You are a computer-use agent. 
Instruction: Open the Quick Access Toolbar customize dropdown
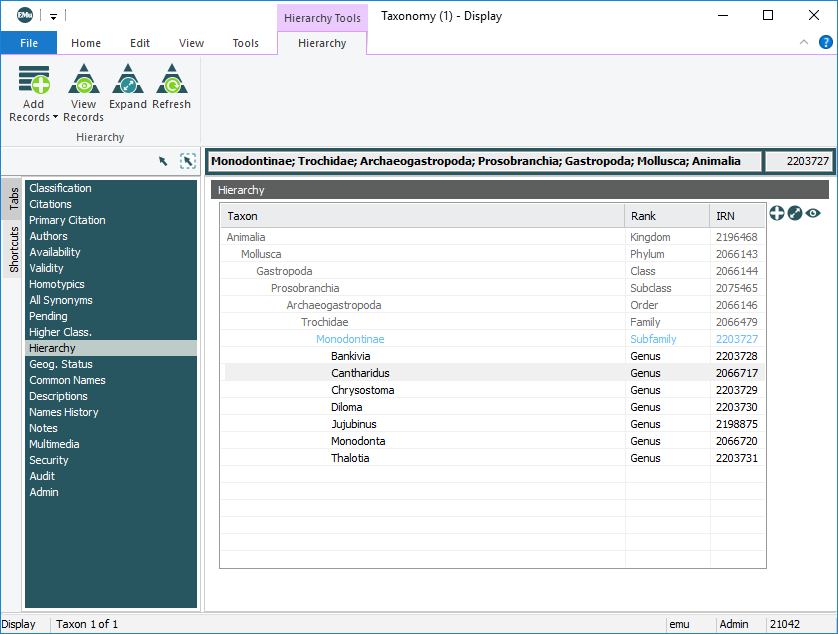(x=53, y=16)
